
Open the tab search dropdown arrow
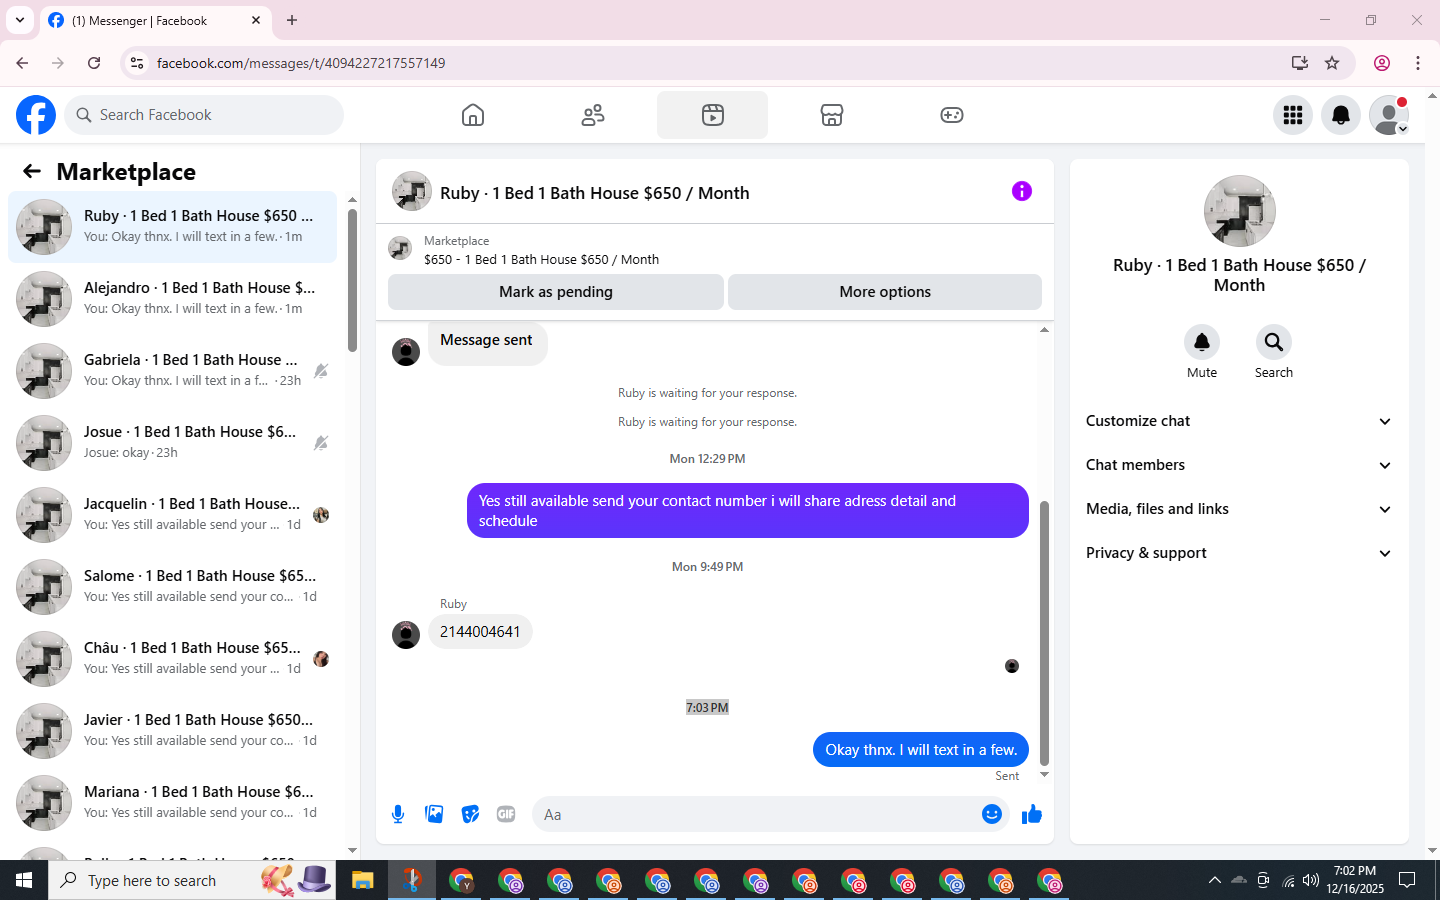click(x=20, y=20)
